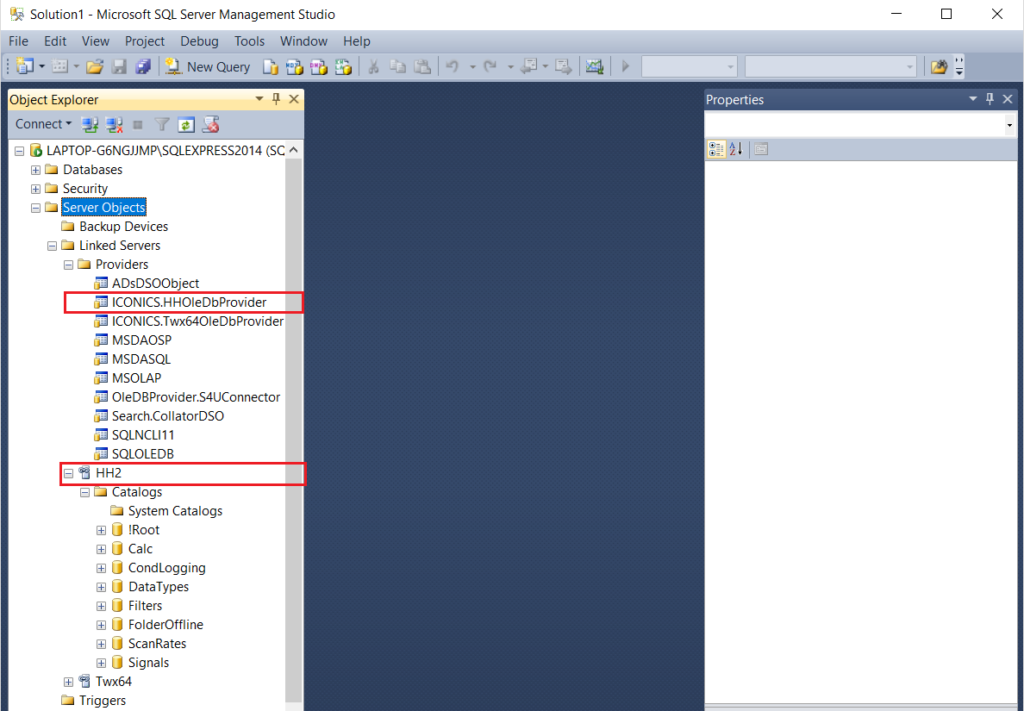Open the toolbar overflow options arrow
This screenshot has width=1024, height=711.
(959, 67)
